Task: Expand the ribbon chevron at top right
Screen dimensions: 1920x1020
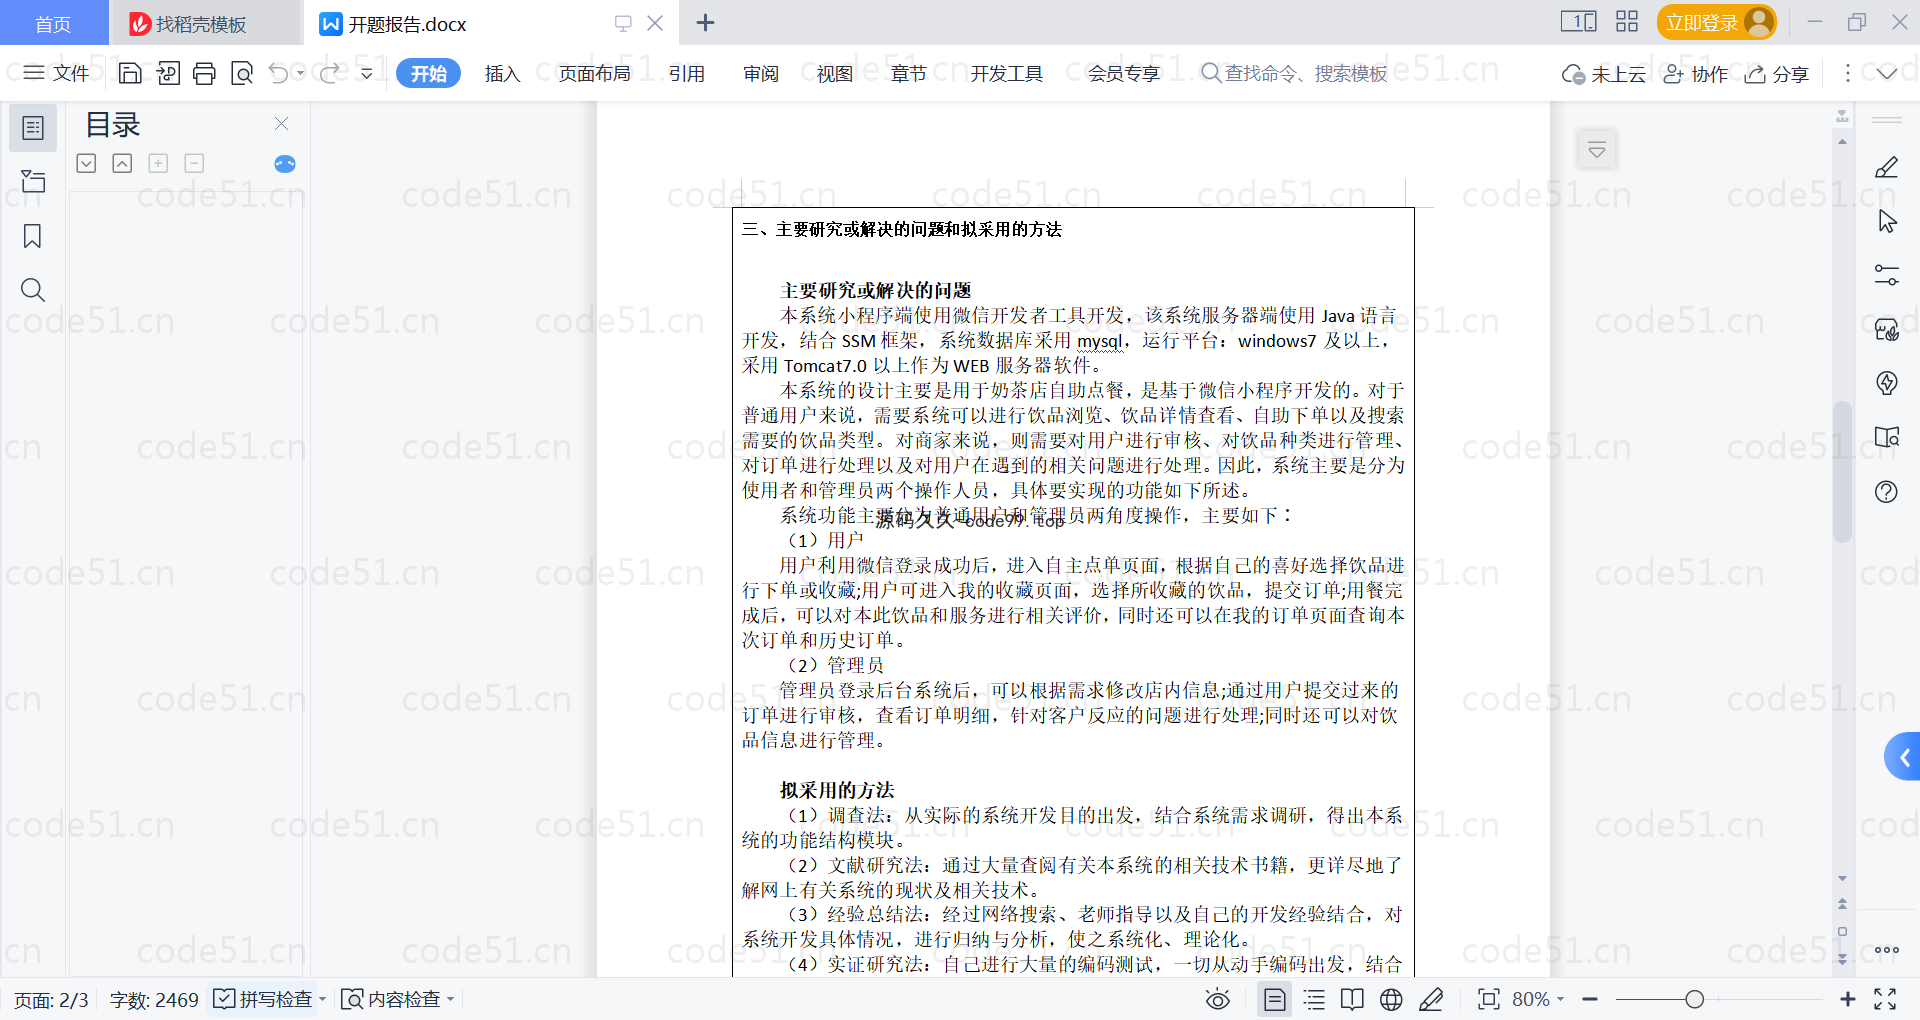Action: [1887, 73]
